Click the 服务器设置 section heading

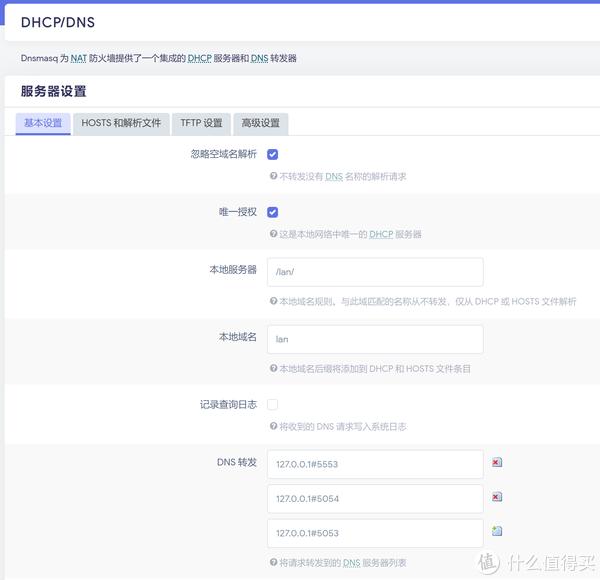pos(54,91)
